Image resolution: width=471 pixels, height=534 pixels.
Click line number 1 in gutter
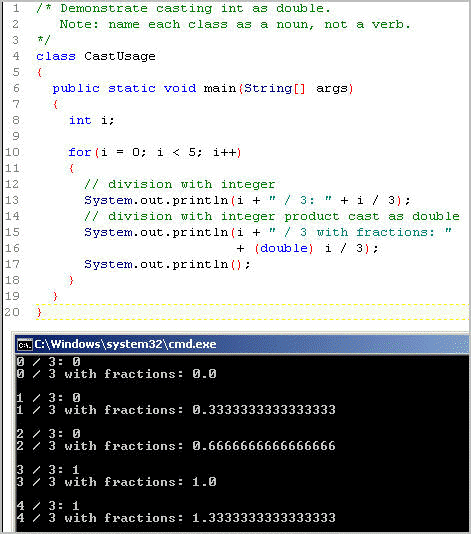point(16,8)
